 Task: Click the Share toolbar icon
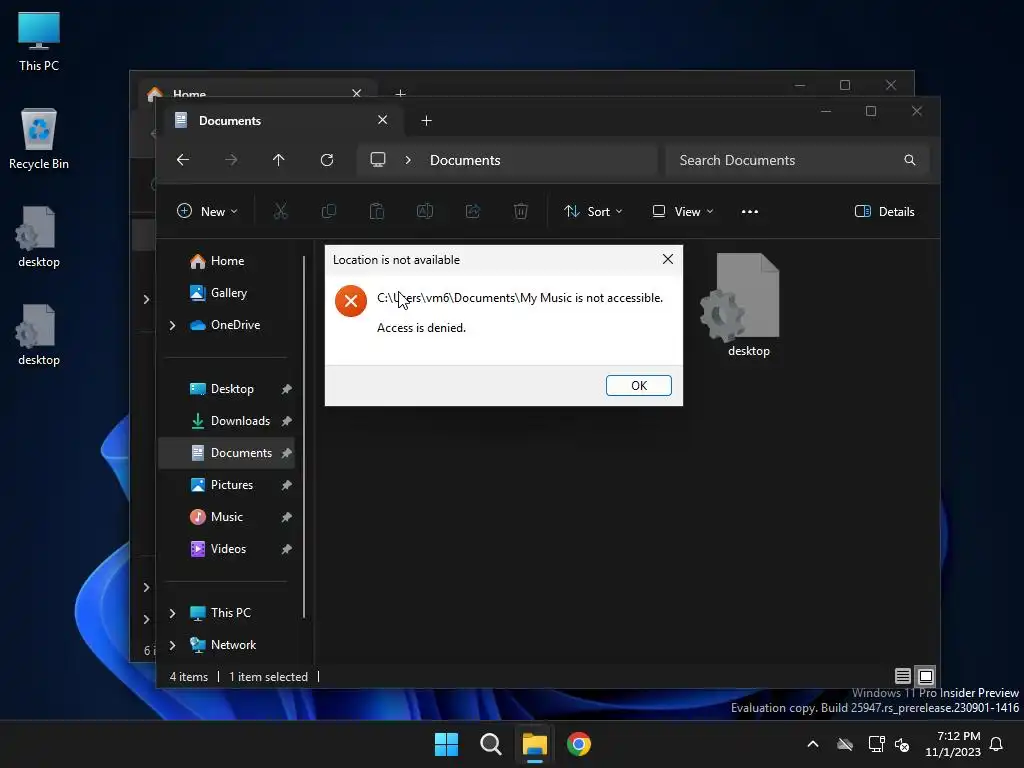[x=473, y=212]
